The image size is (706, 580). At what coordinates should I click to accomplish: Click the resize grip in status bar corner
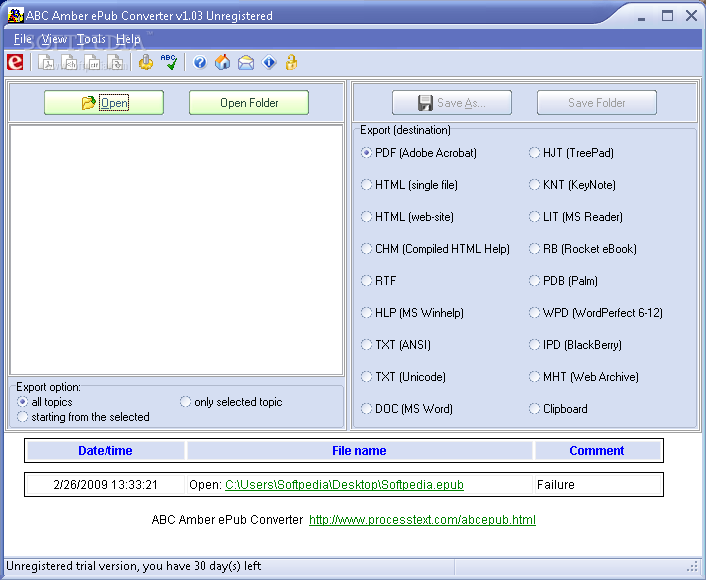click(x=692, y=566)
